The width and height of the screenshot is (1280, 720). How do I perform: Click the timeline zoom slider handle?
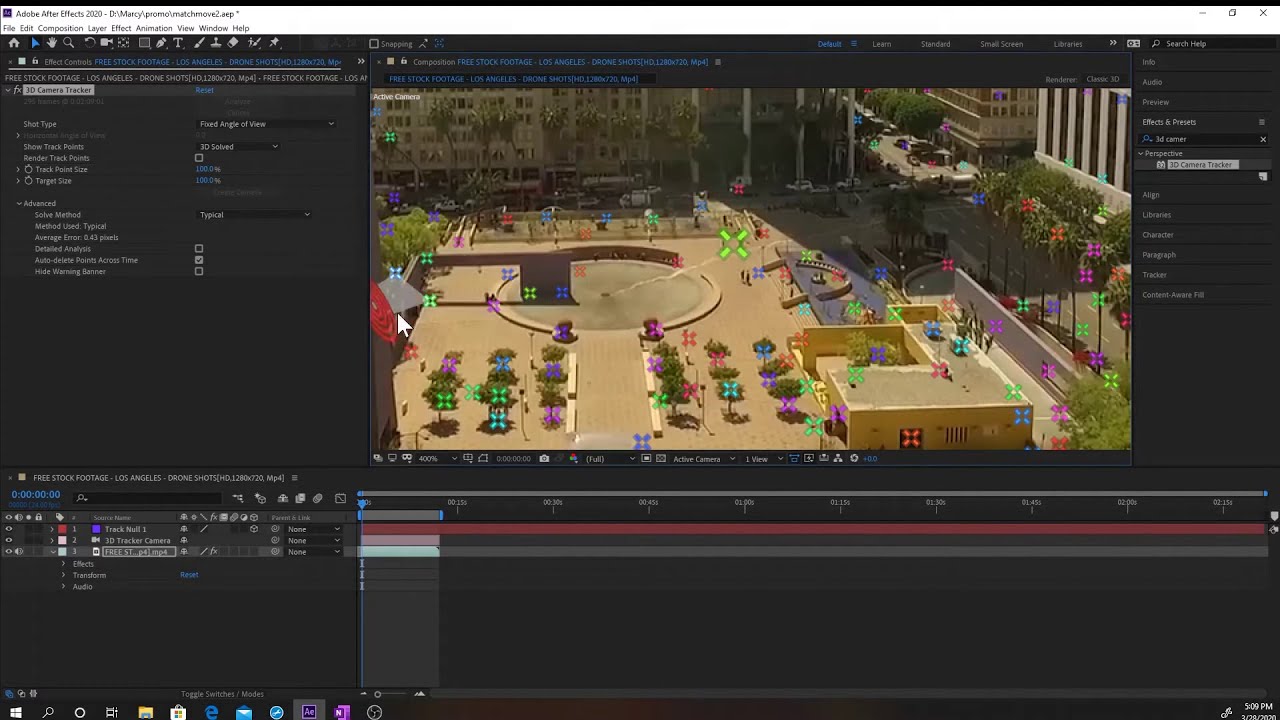click(377, 694)
